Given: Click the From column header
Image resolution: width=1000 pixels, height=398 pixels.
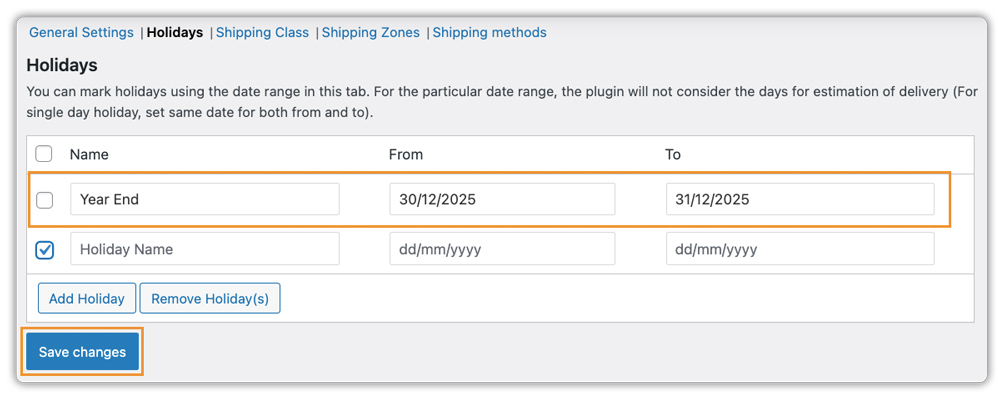Looking at the screenshot, I should (406, 154).
